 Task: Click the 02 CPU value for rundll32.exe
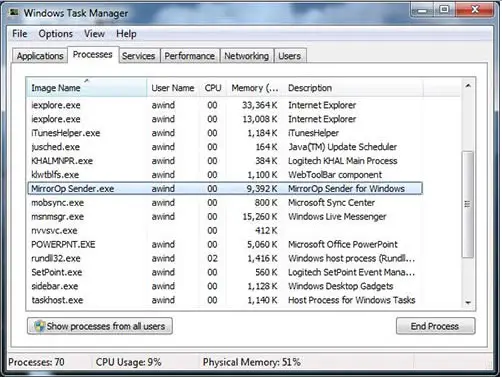(x=212, y=258)
